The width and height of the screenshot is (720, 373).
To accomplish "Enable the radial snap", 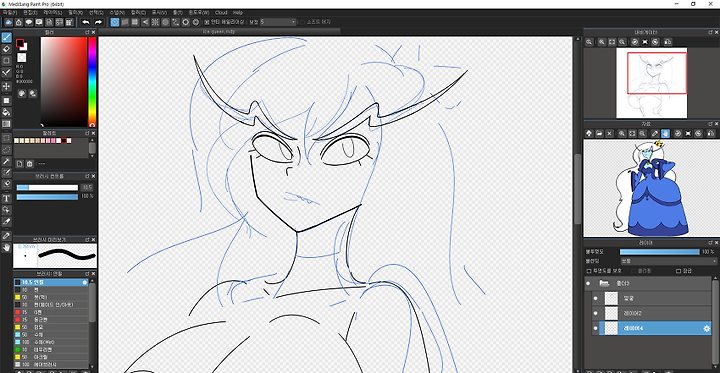I will 155,22.
